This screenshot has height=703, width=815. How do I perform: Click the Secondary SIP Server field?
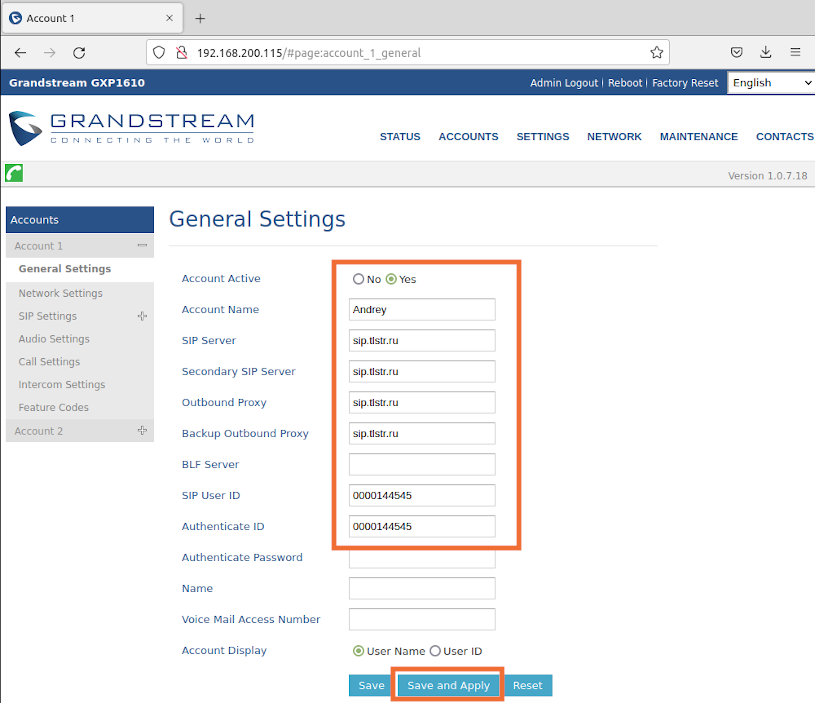click(x=422, y=372)
